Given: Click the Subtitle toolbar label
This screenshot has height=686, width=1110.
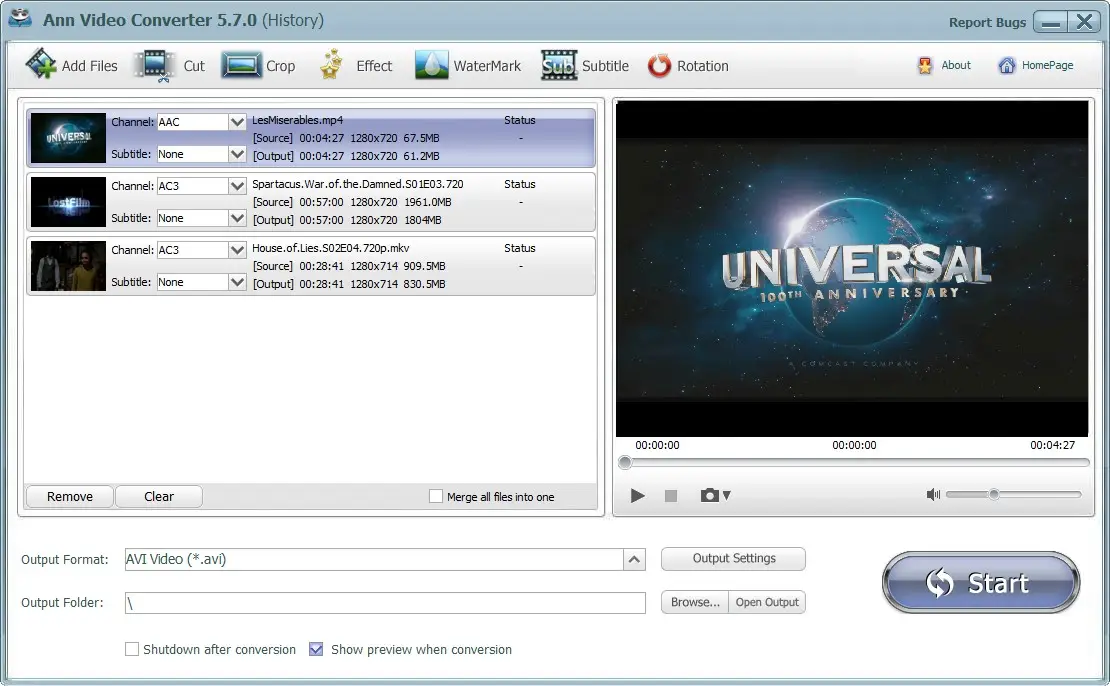Looking at the screenshot, I should [x=605, y=66].
